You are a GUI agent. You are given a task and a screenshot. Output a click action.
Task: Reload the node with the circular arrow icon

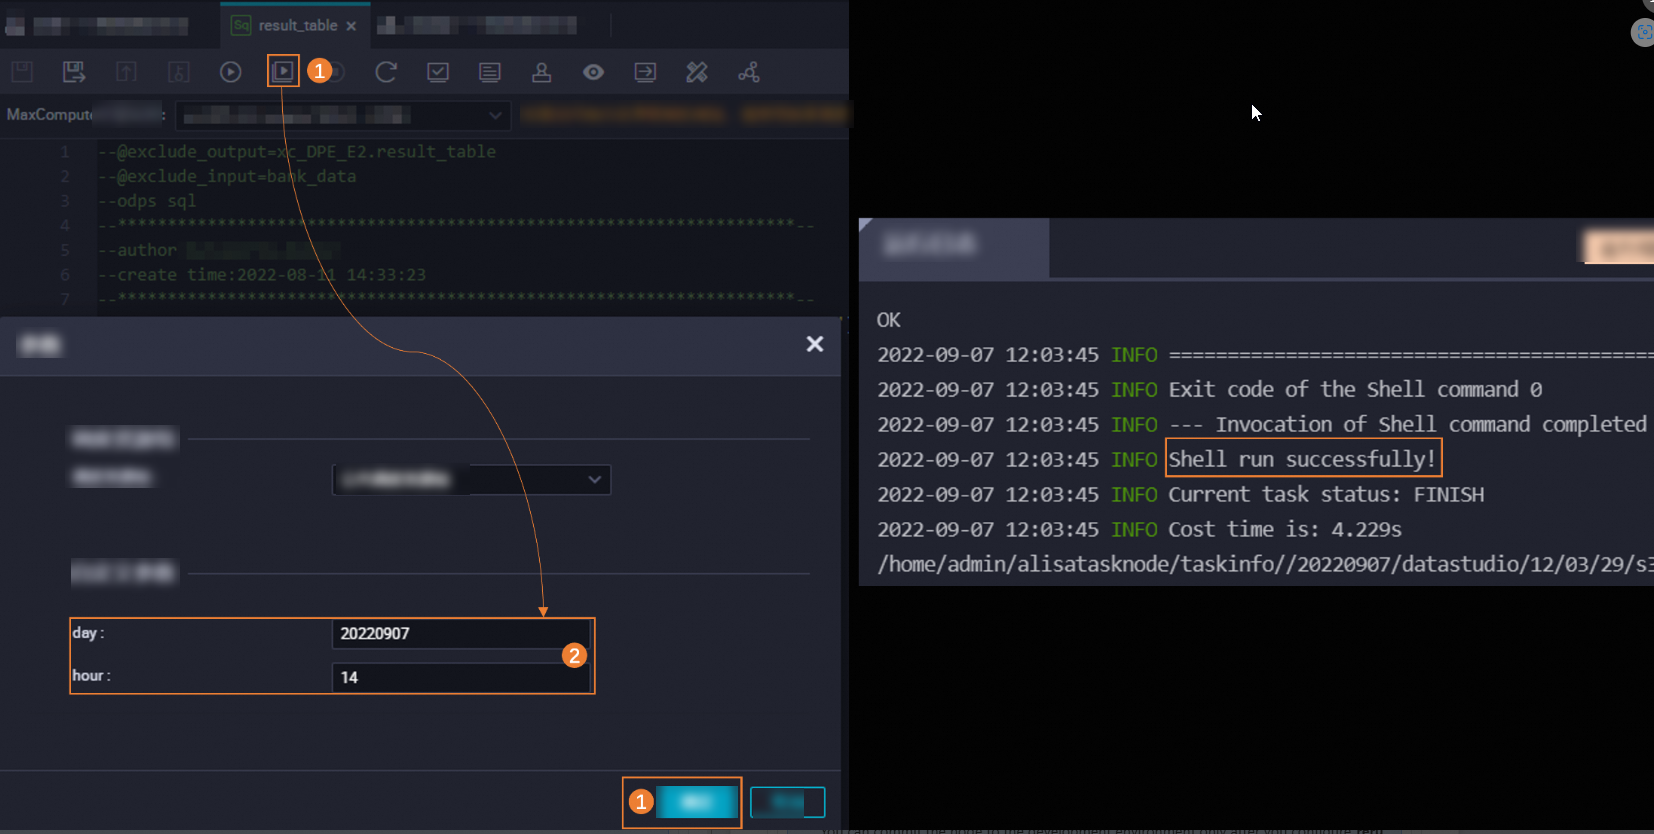(386, 72)
